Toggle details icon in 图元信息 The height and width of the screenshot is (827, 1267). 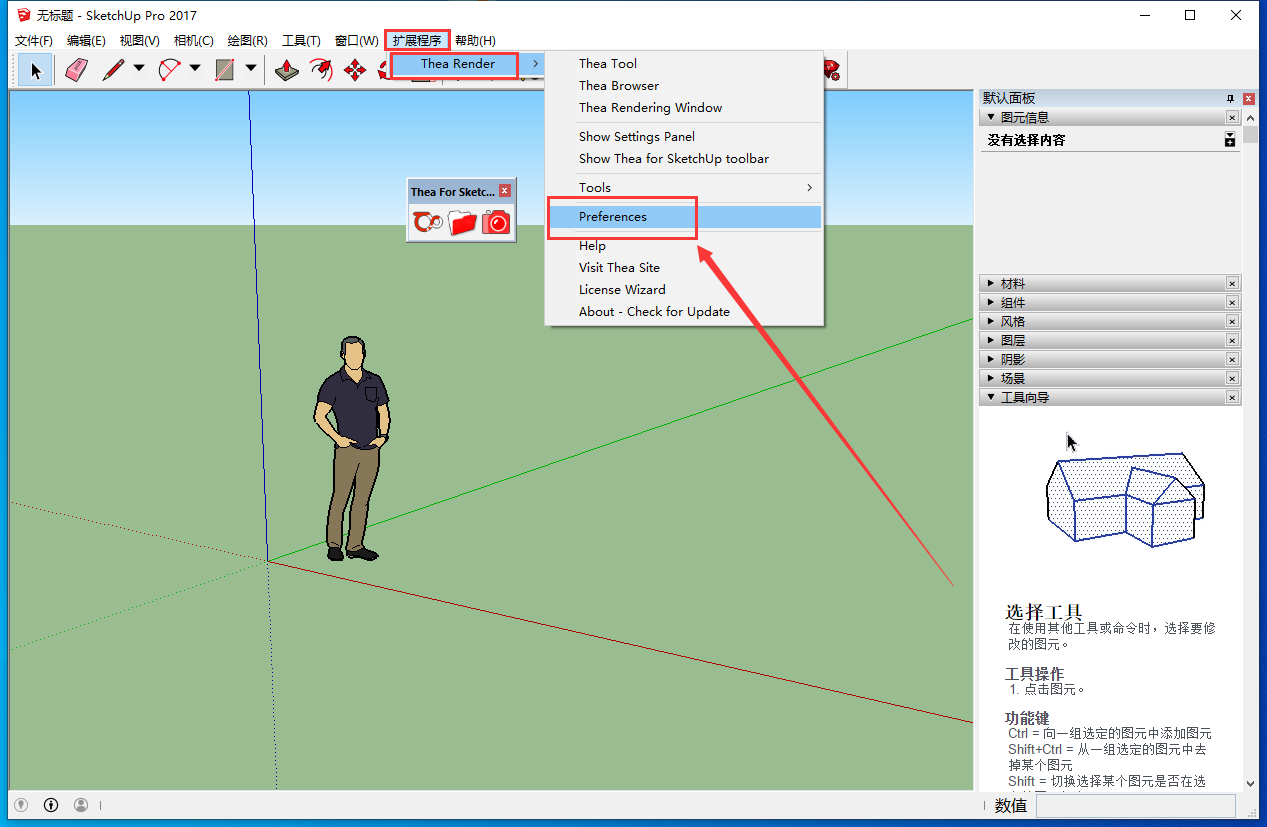pyautogui.click(x=1230, y=140)
